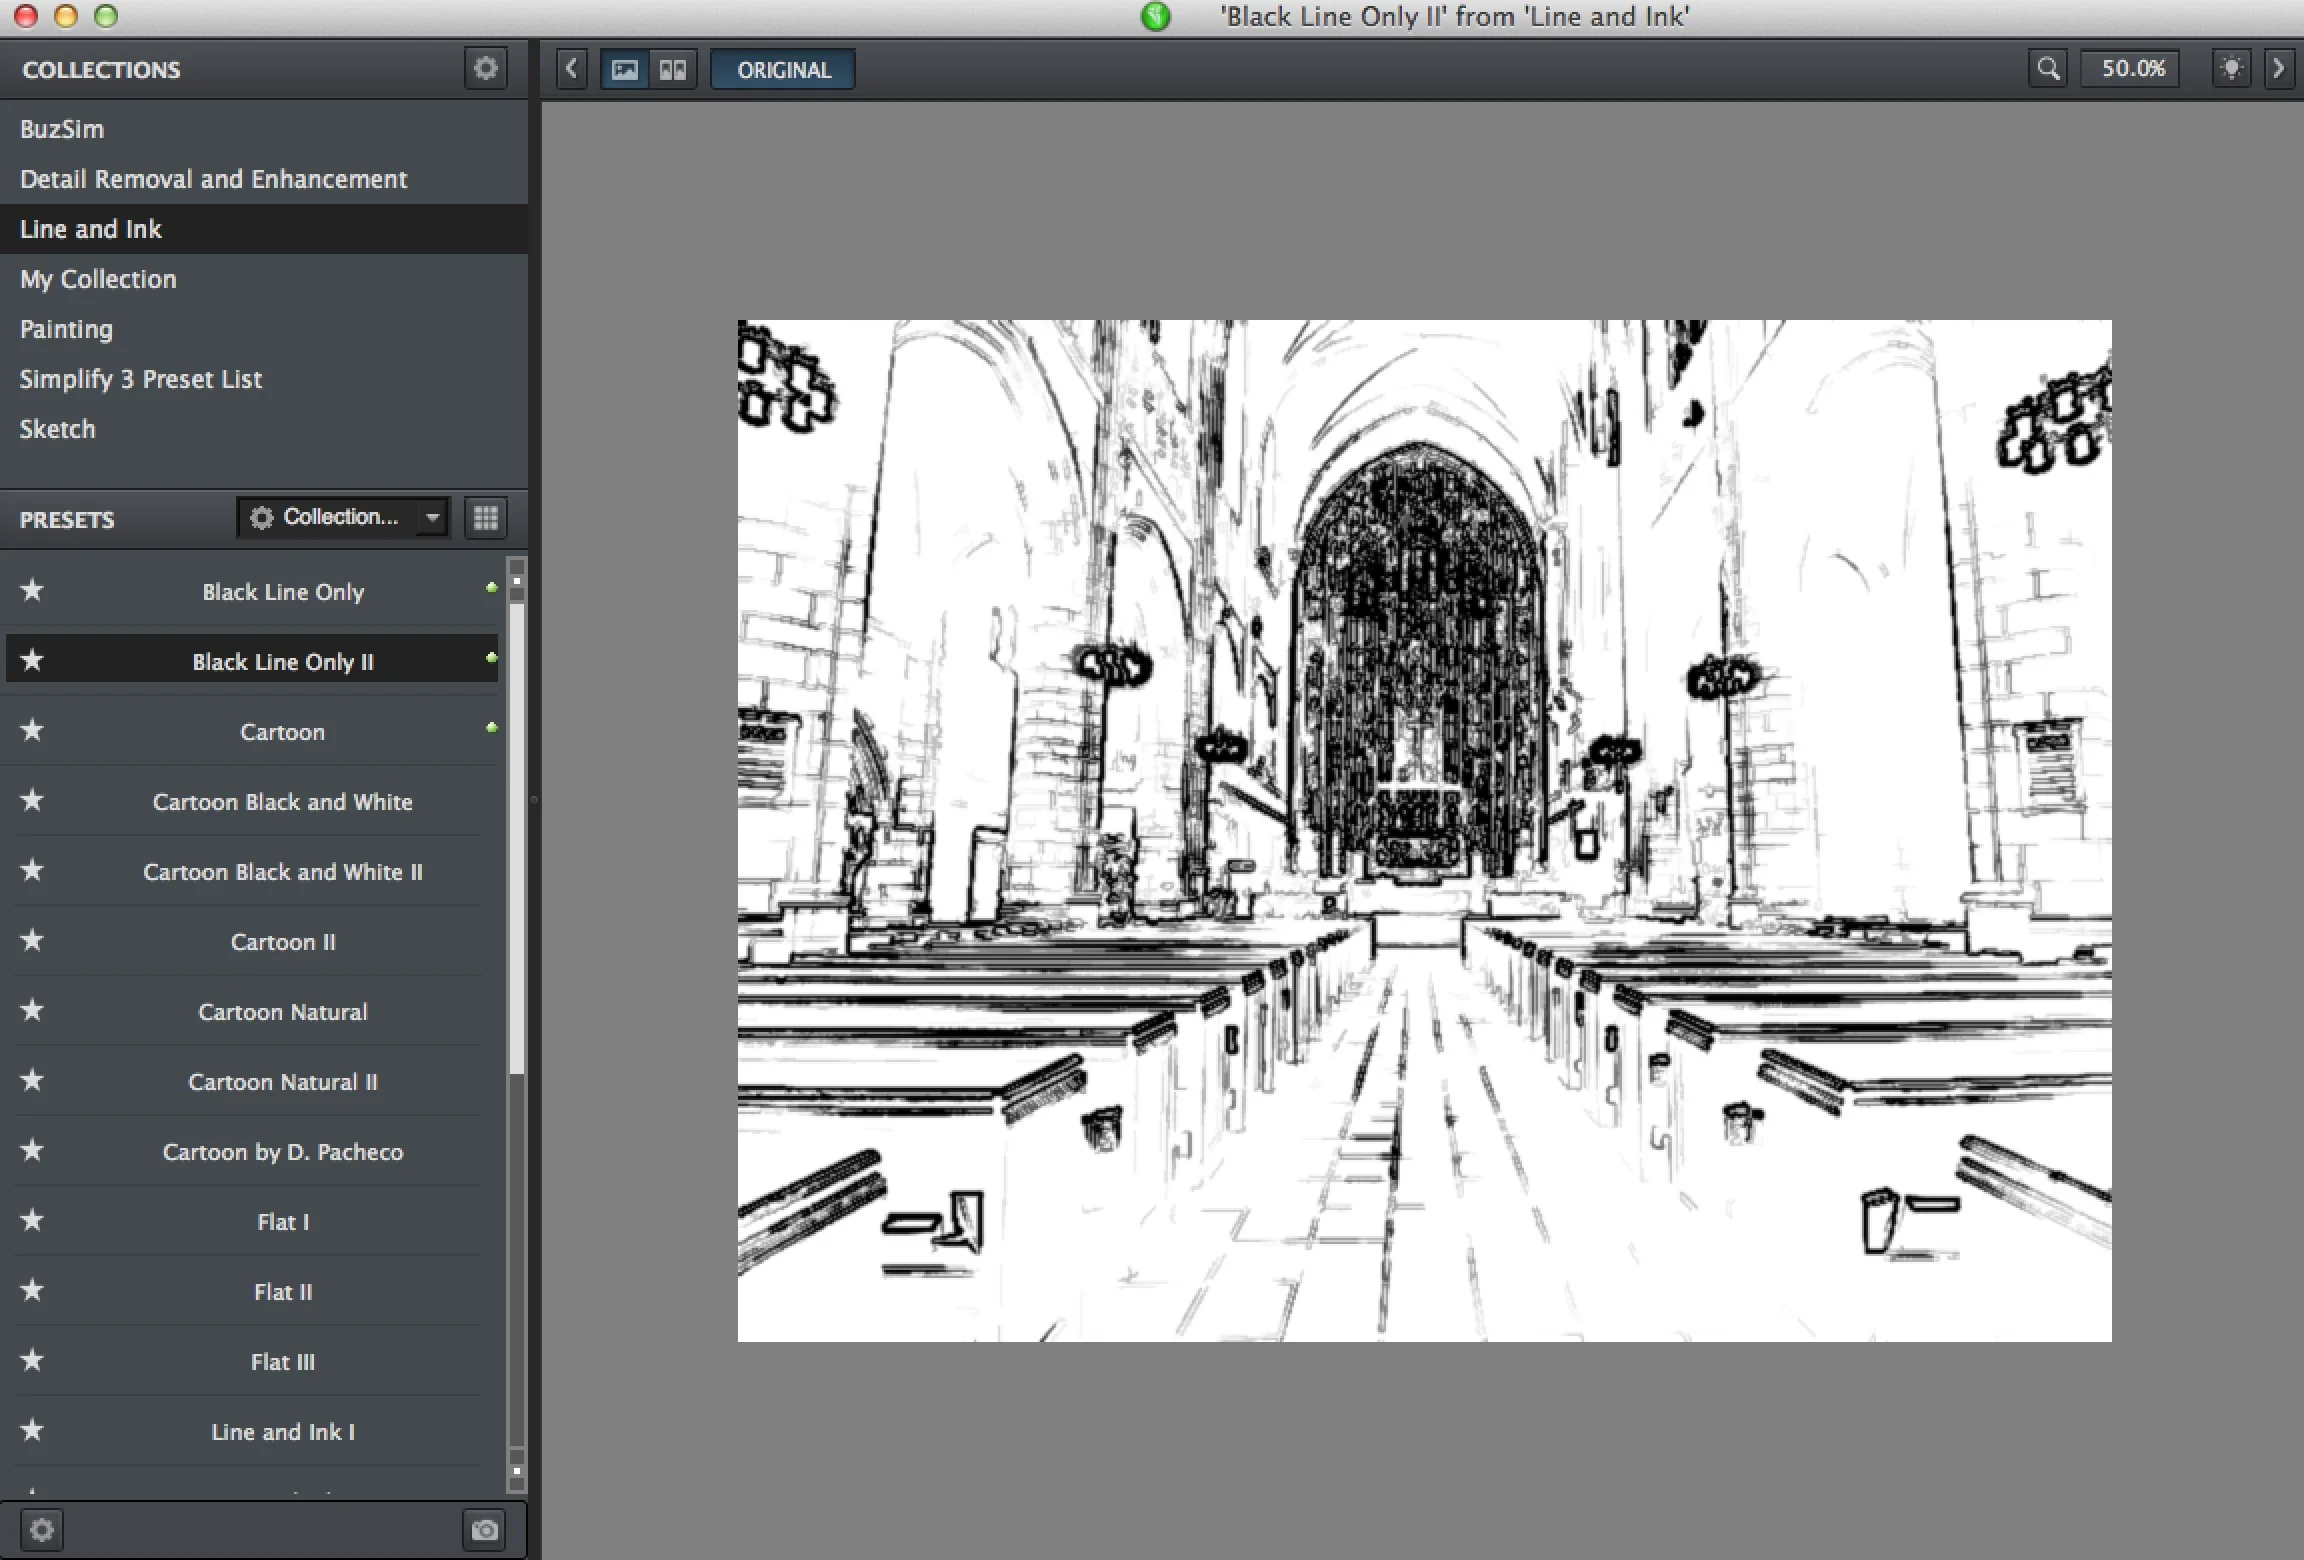Toggle star for Flat I preset
Viewport: 2304px width, 1560px height.
(x=32, y=1221)
